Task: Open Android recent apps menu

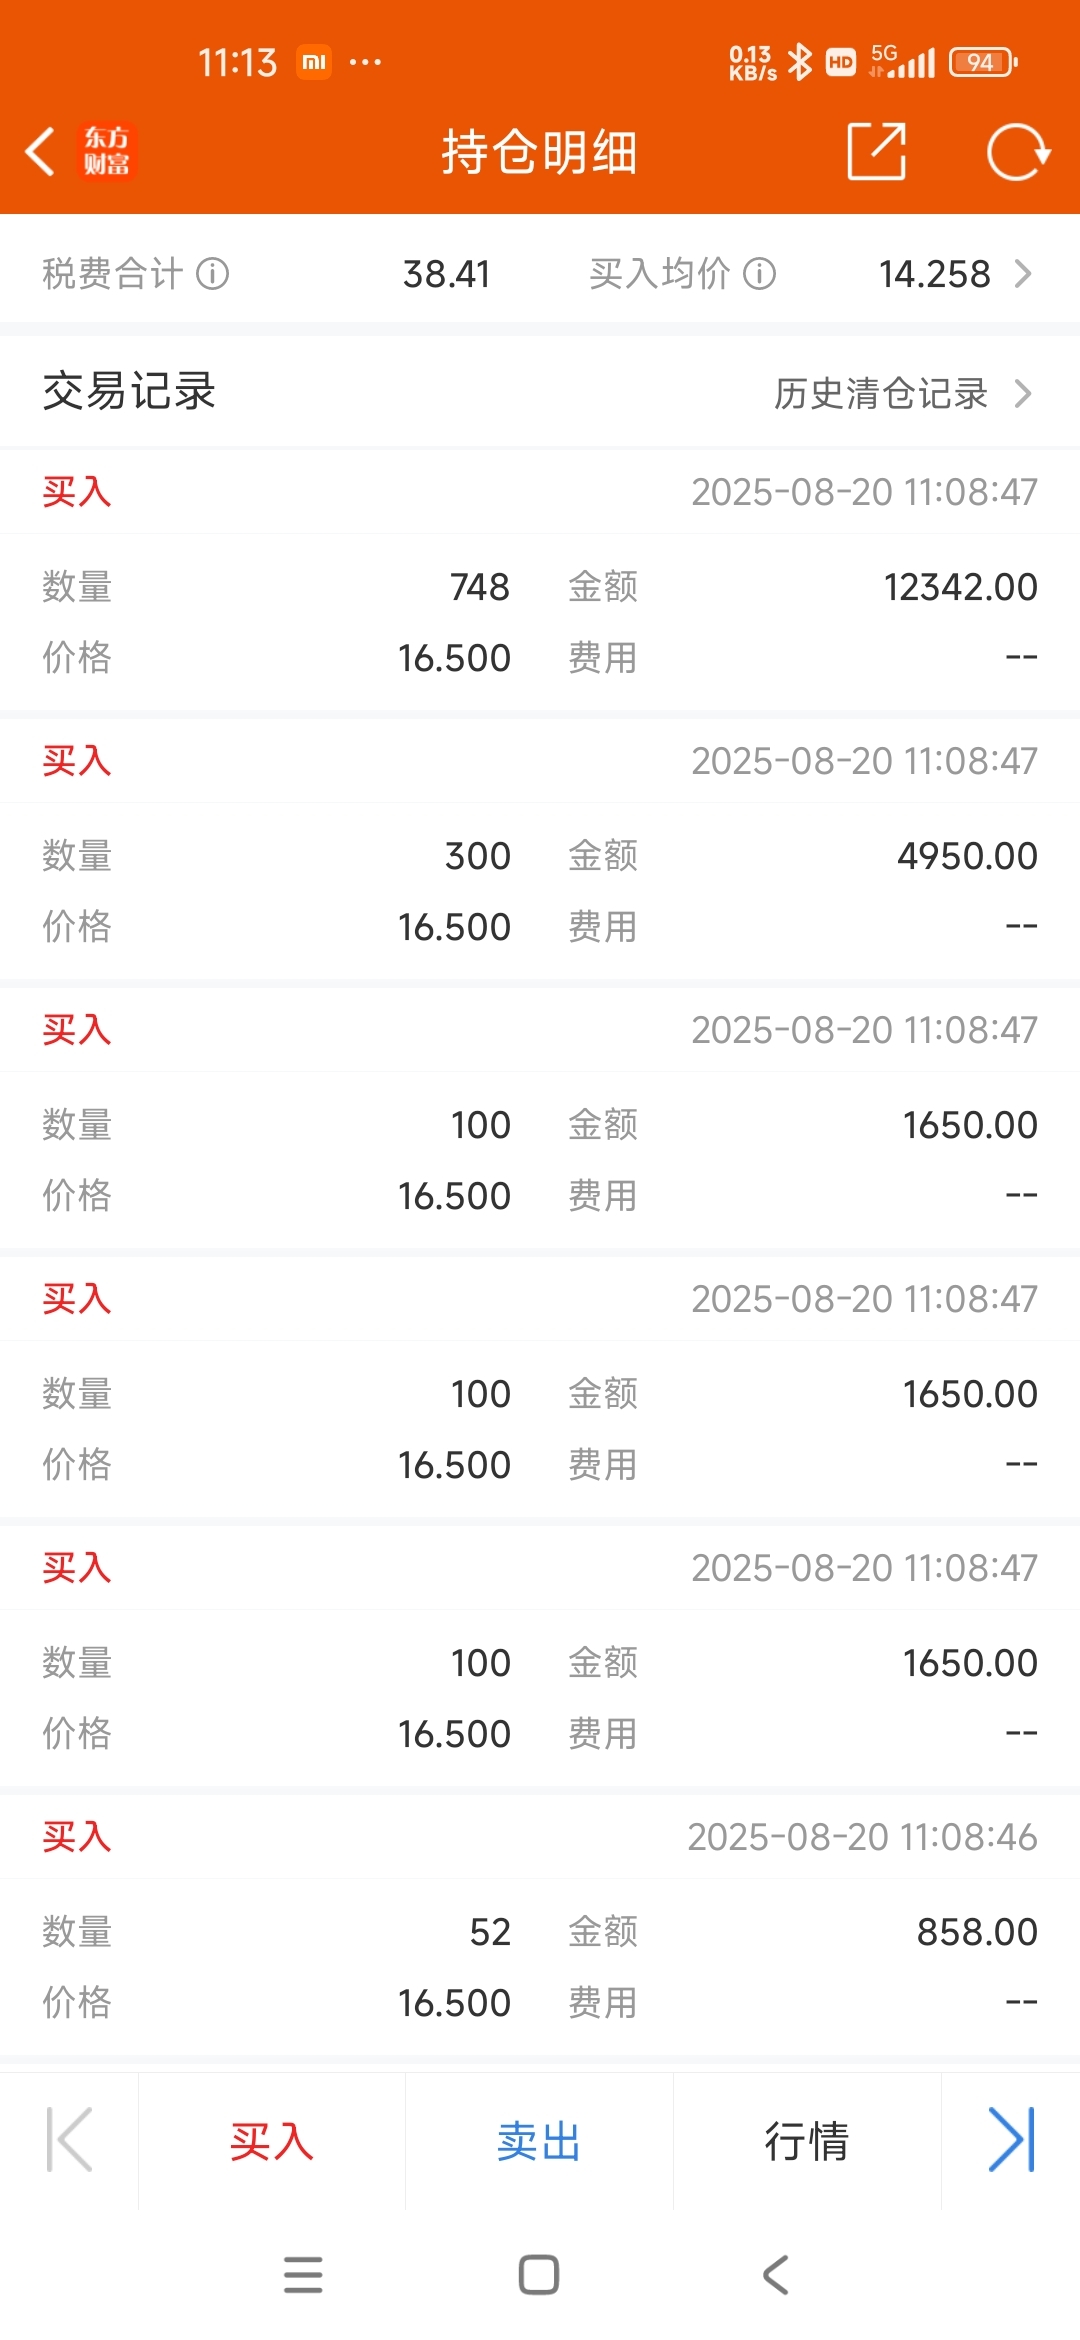Action: point(303,2275)
